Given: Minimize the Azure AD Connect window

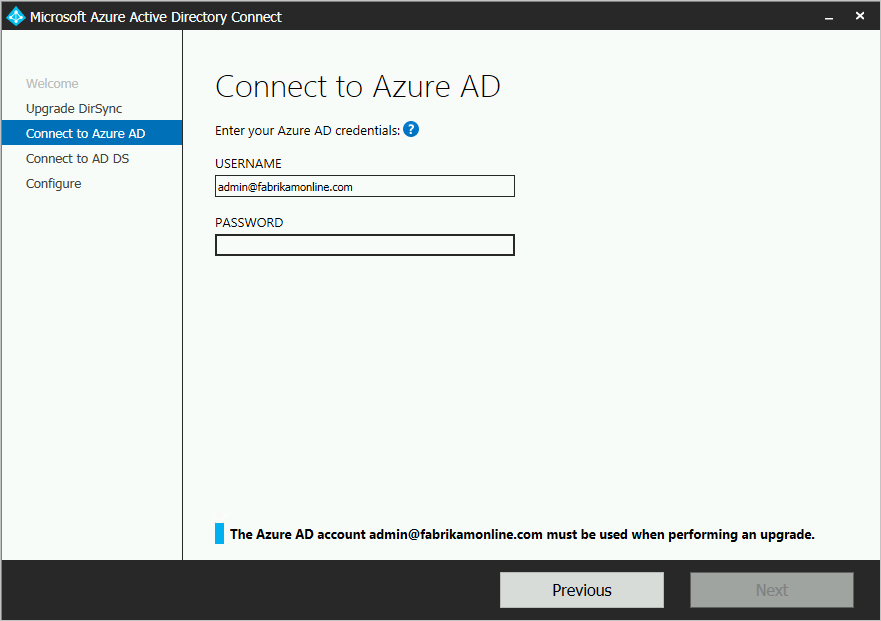Looking at the screenshot, I should click(x=828, y=16).
